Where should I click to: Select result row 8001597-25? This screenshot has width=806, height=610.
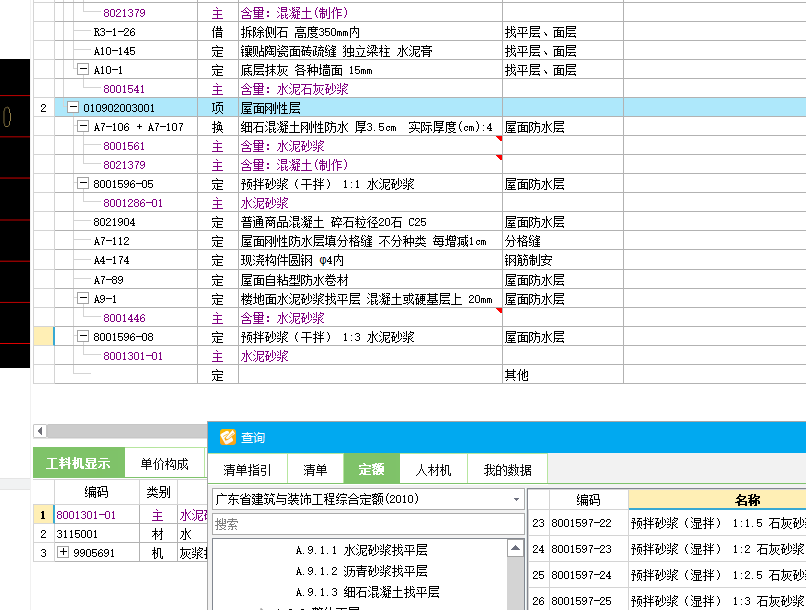click(667, 600)
